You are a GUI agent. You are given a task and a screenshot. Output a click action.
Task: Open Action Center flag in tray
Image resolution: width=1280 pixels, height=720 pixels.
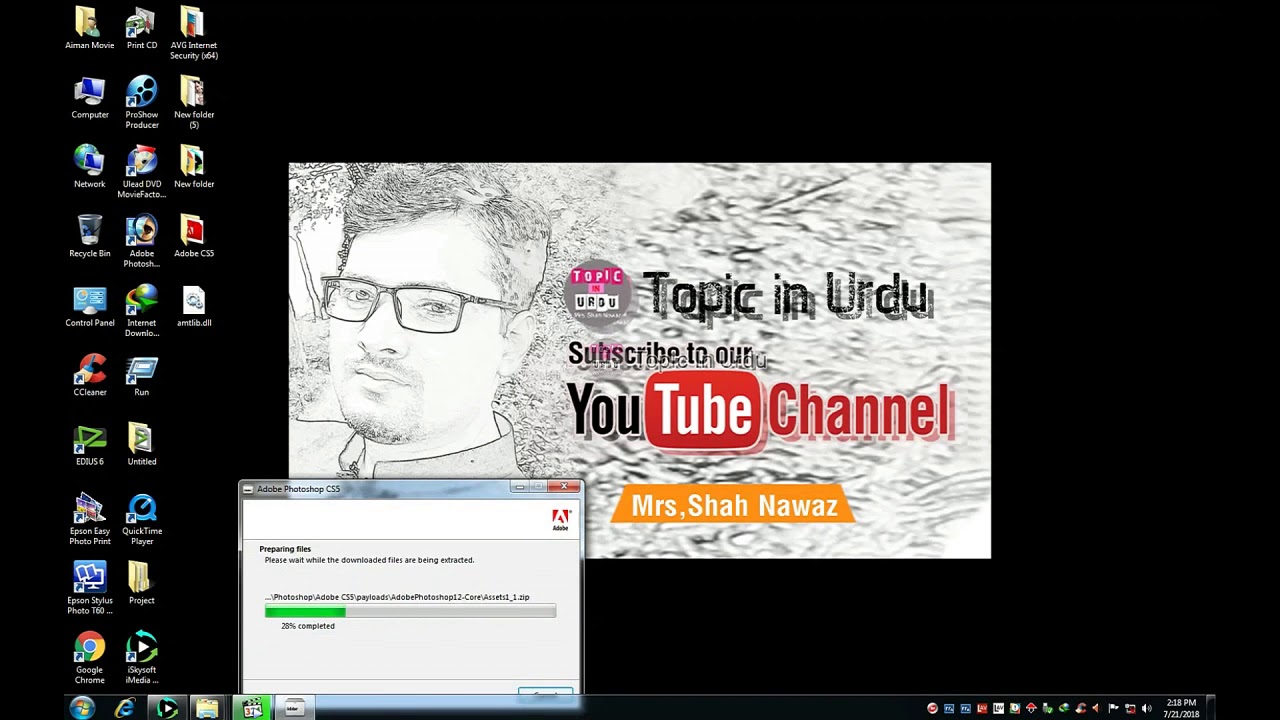(1113, 708)
